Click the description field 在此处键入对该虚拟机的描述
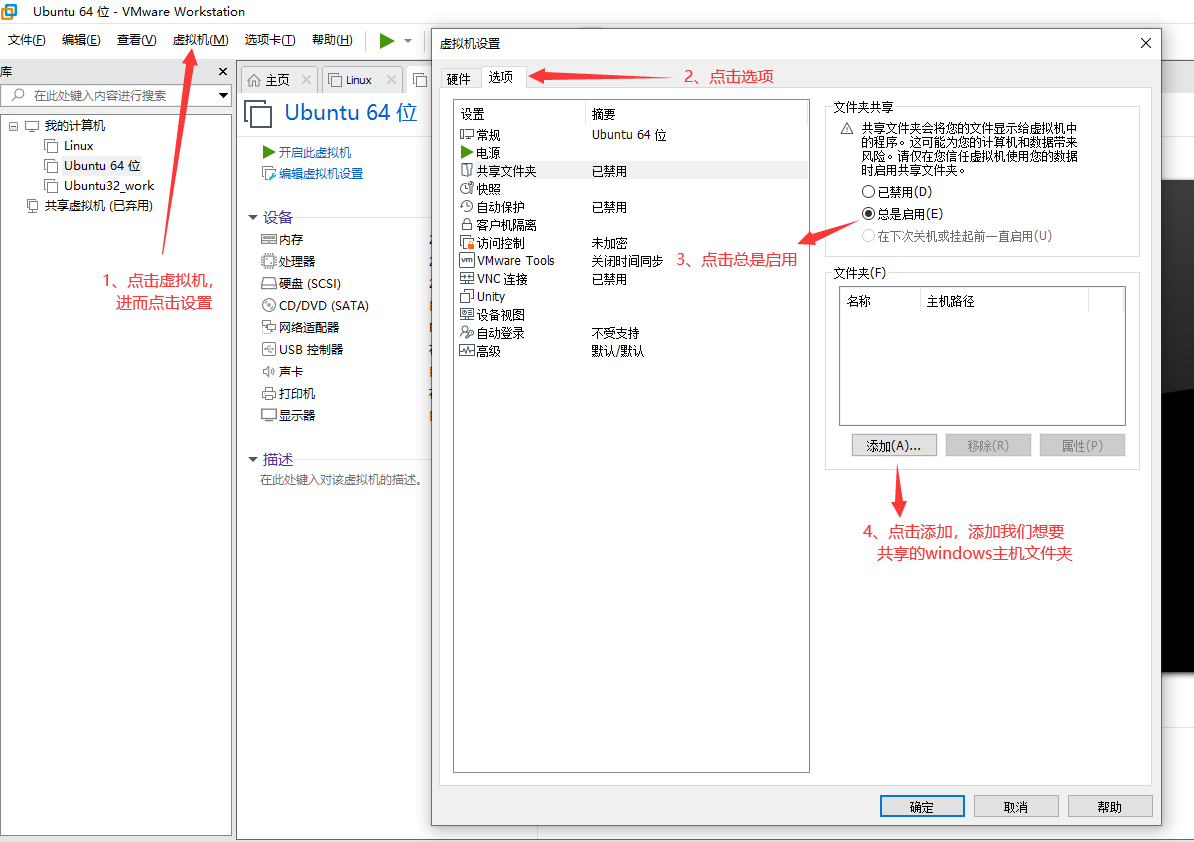This screenshot has width=1194, height=842. [341, 480]
